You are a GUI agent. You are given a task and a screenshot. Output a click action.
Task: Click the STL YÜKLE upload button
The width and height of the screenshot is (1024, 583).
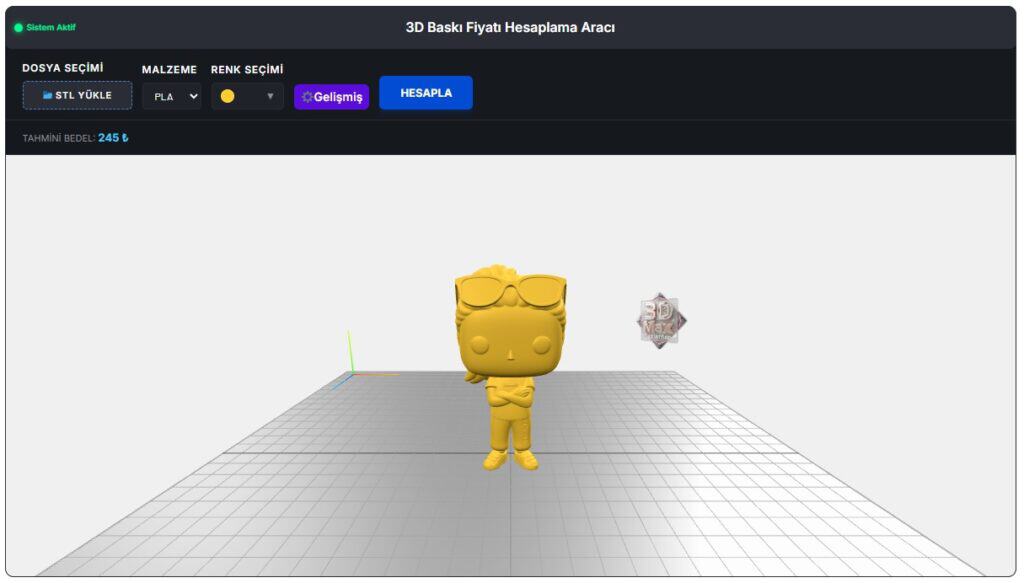(77, 95)
